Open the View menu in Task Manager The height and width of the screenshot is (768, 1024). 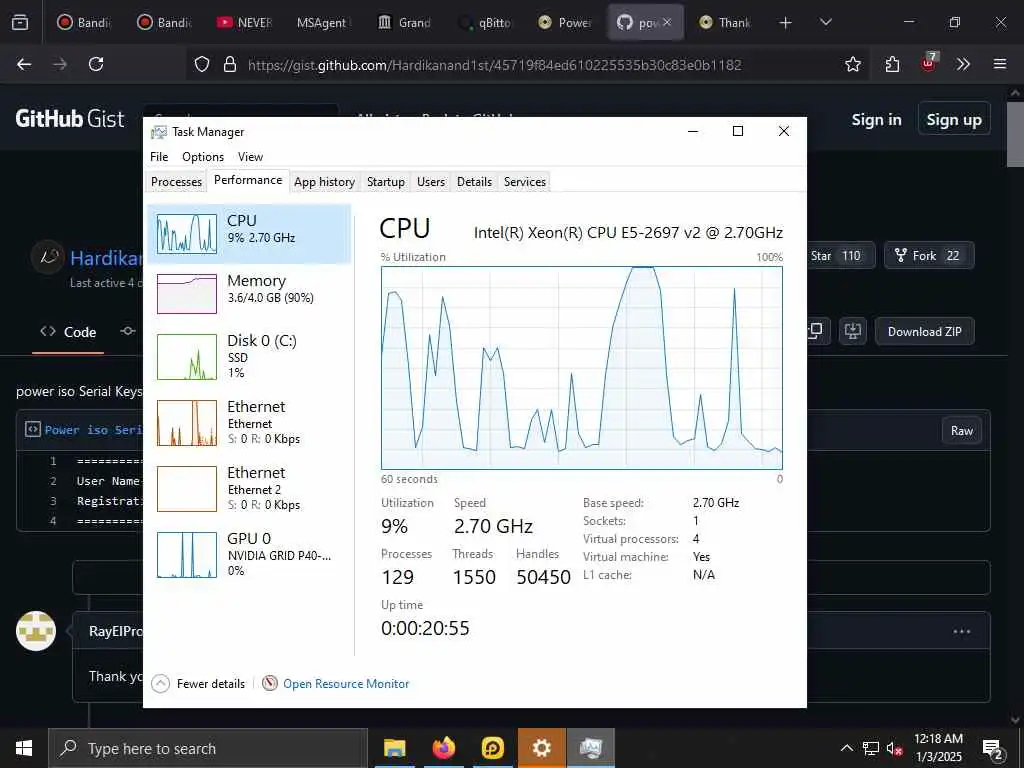coord(250,157)
